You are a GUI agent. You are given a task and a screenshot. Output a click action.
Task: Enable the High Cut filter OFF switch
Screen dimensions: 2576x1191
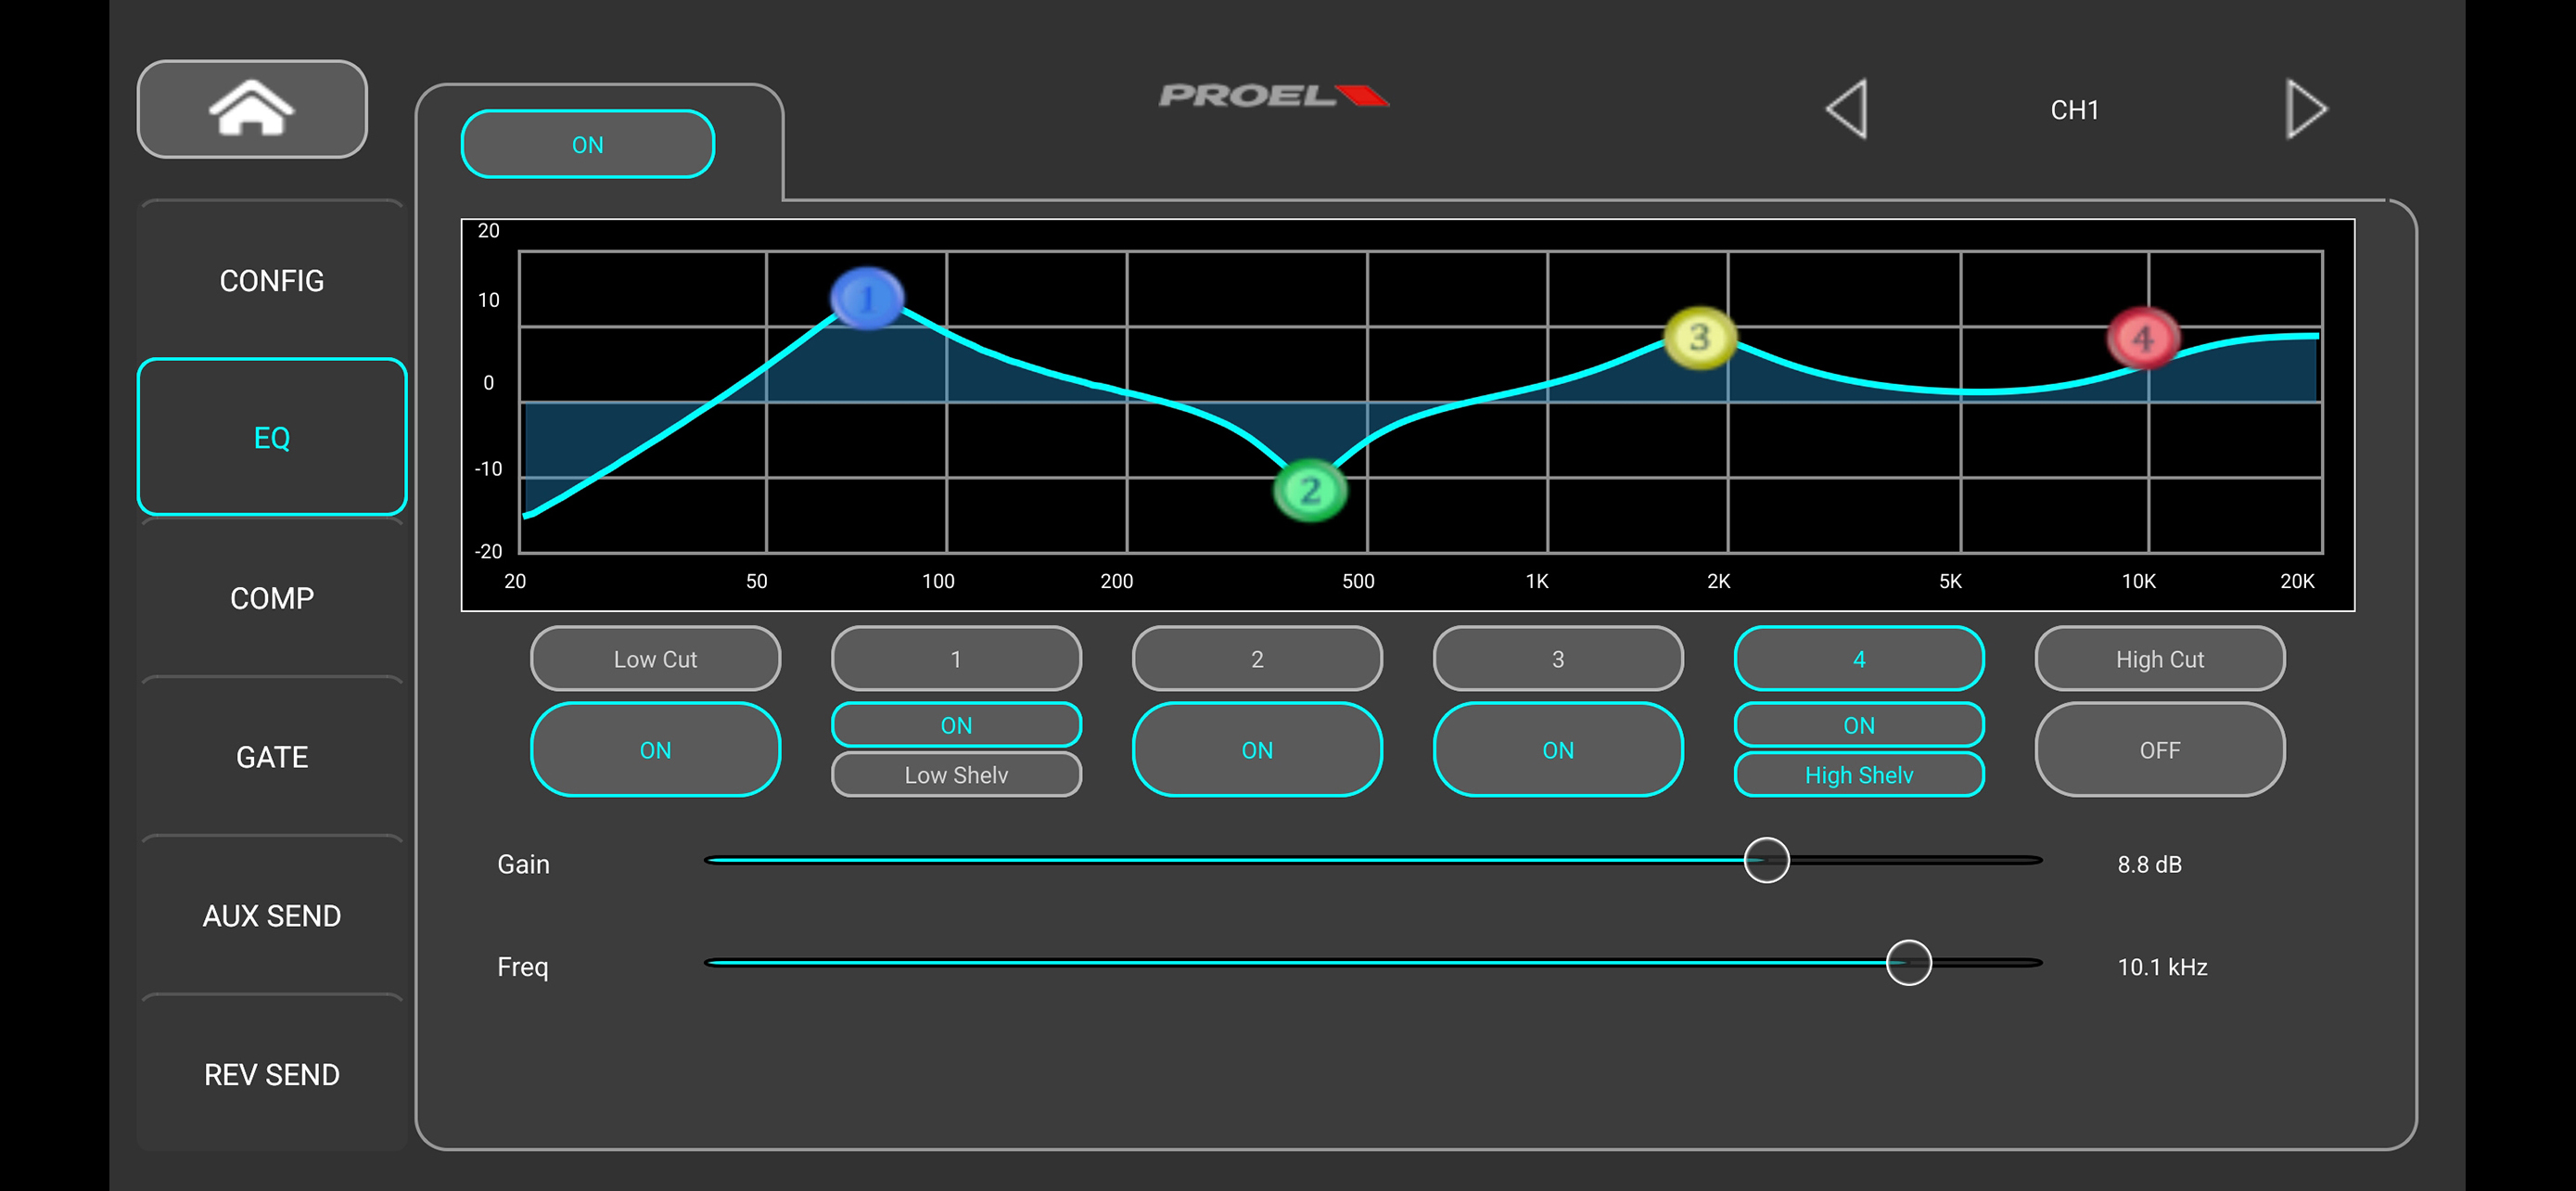pos(2160,750)
